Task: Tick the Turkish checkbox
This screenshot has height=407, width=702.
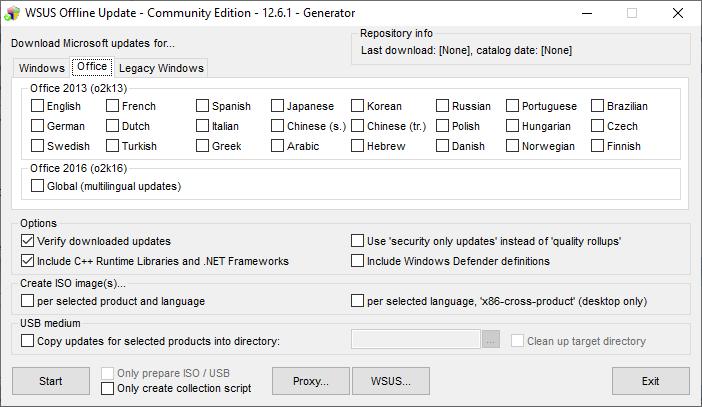Action: click(x=112, y=146)
